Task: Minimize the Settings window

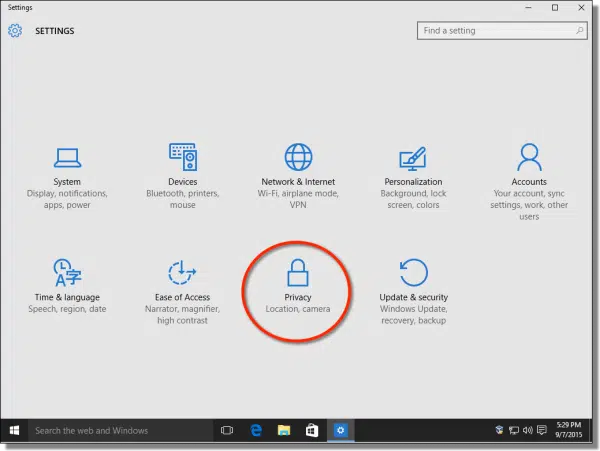Action: point(528,7)
